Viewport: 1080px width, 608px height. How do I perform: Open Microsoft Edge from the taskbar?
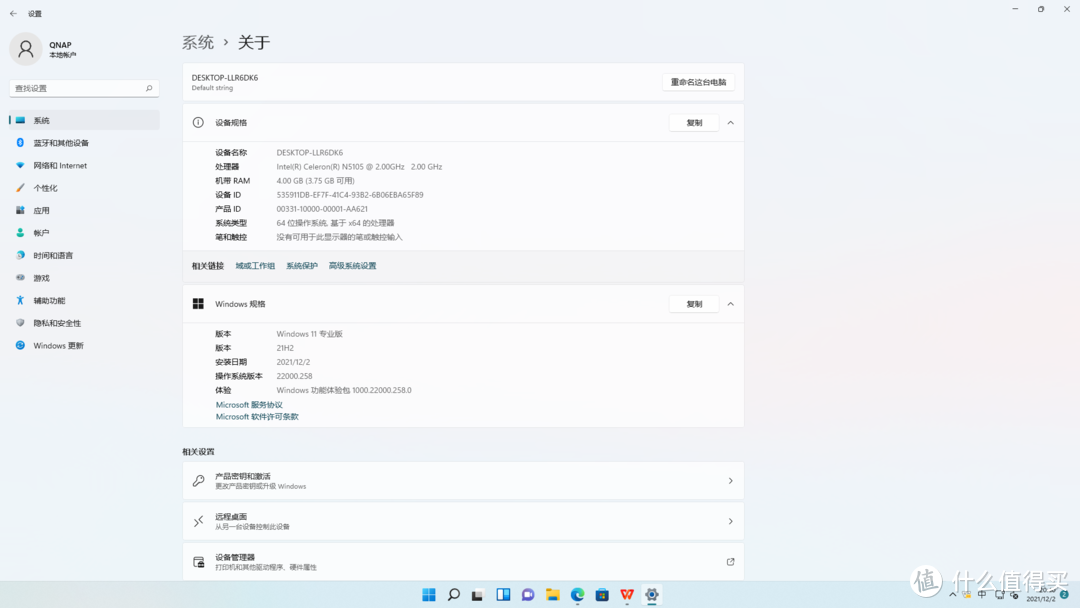pyautogui.click(x=577, y=594)
